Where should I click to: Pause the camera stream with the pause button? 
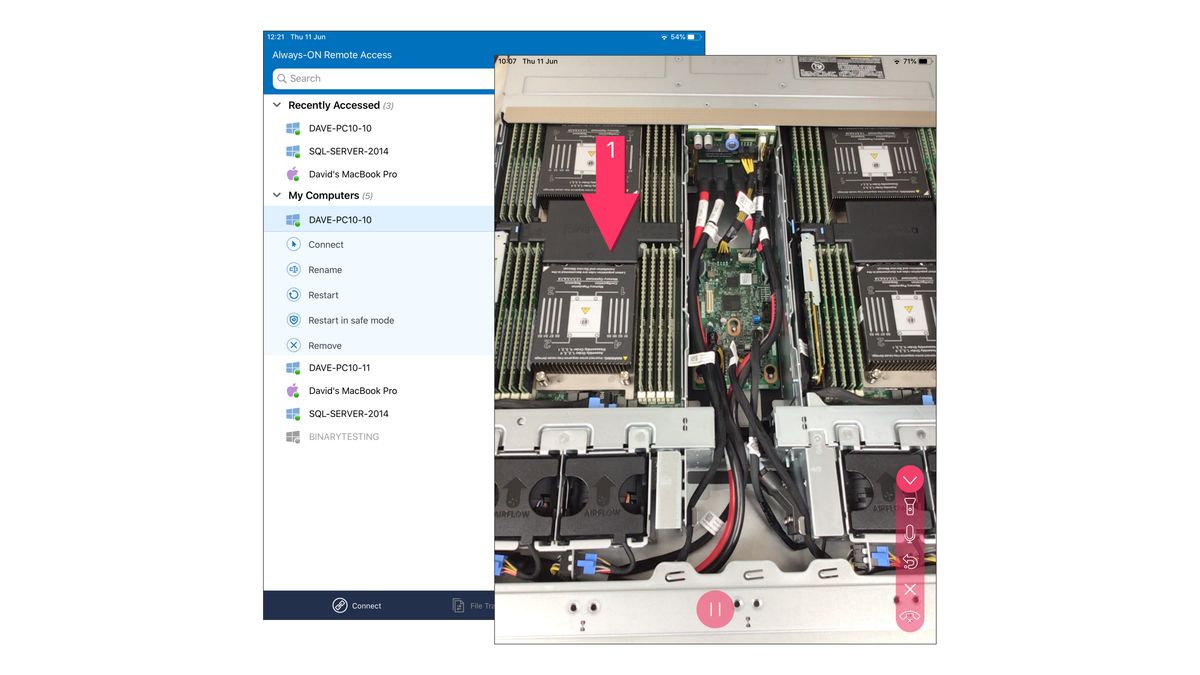(715, 608)
